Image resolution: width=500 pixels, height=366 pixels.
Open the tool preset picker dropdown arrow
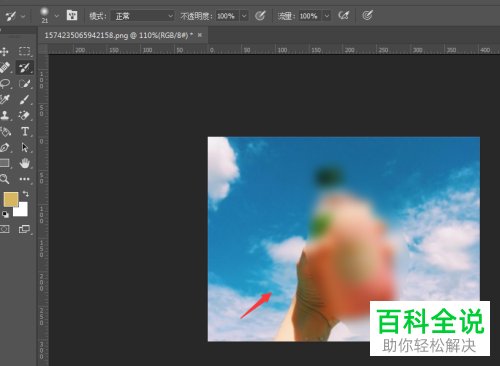23,16
